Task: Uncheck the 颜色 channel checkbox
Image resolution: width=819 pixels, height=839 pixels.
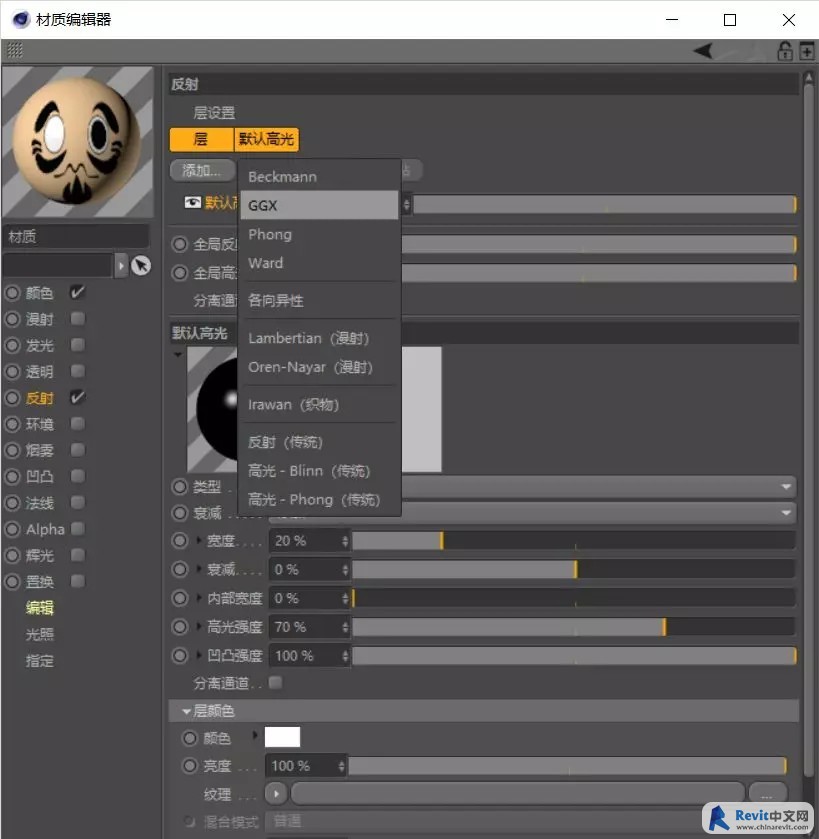Action: point(78,293)
